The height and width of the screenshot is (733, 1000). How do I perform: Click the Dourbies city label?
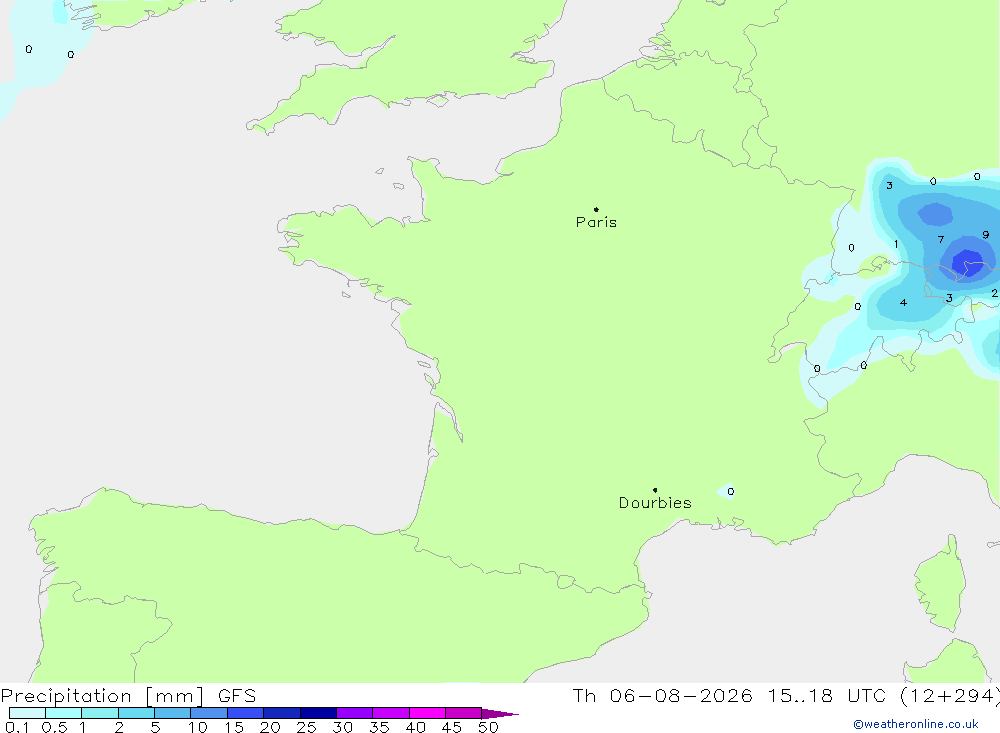click(x=655, y=503)
